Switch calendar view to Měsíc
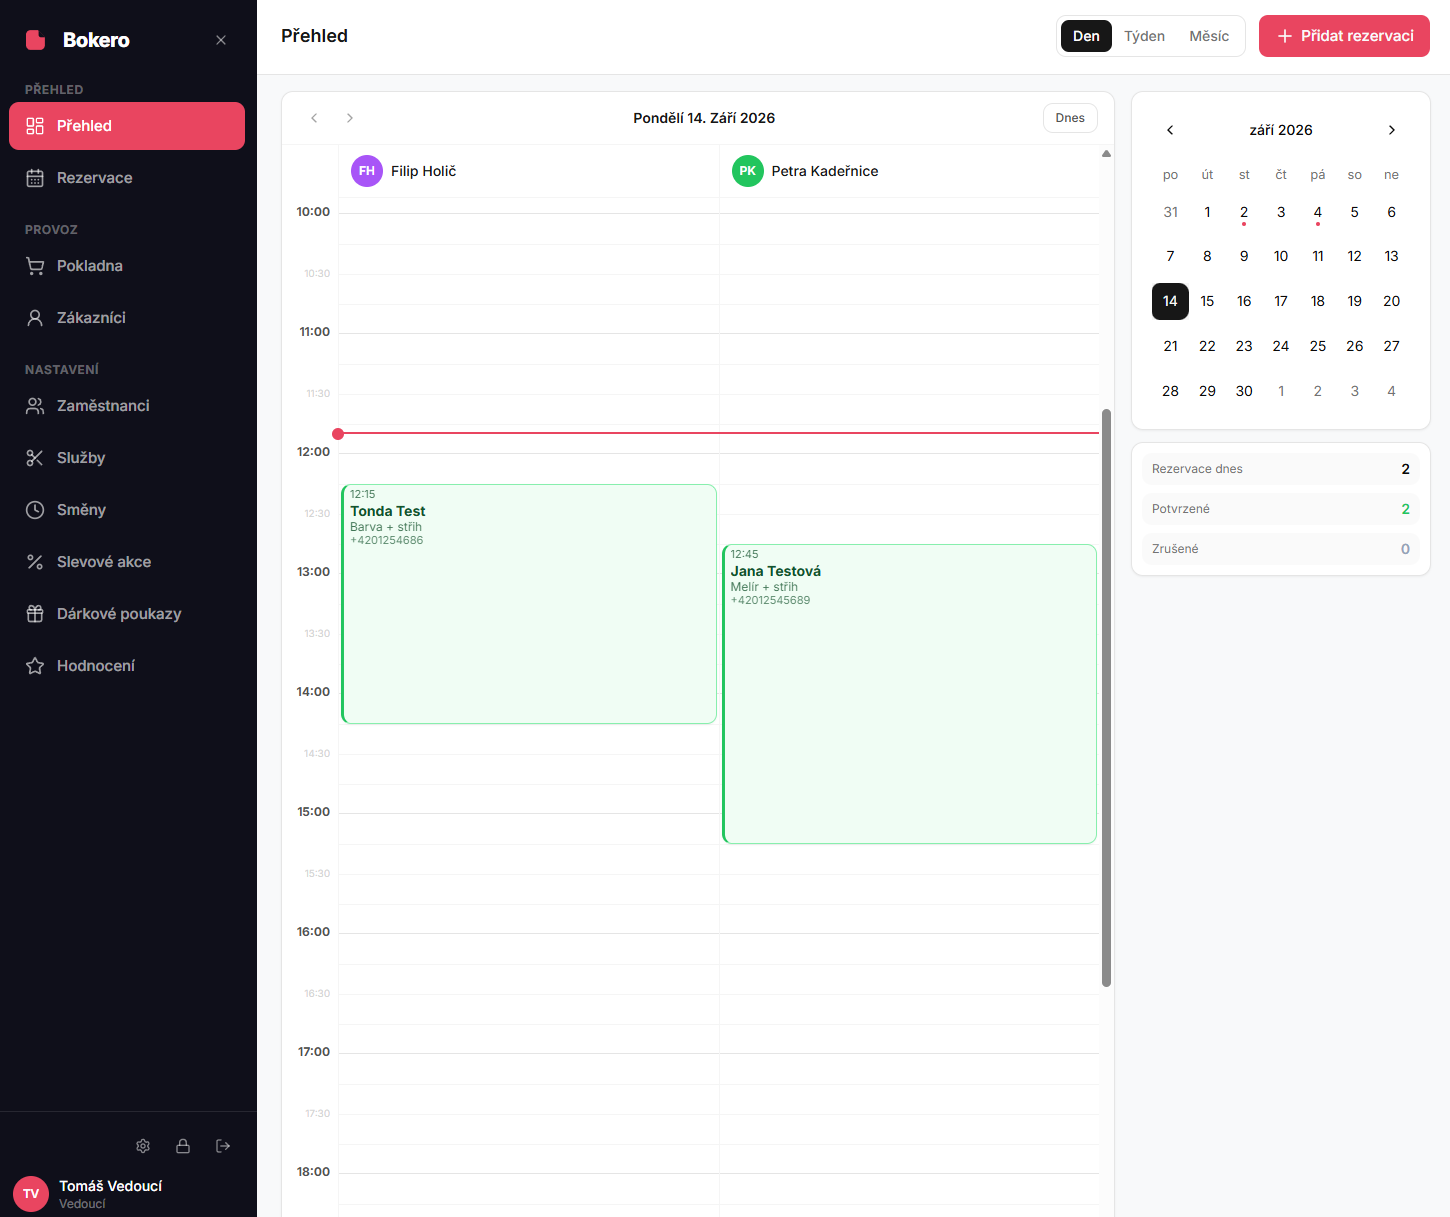Screen dimensions: 1450x1217 click(1209, 36)
